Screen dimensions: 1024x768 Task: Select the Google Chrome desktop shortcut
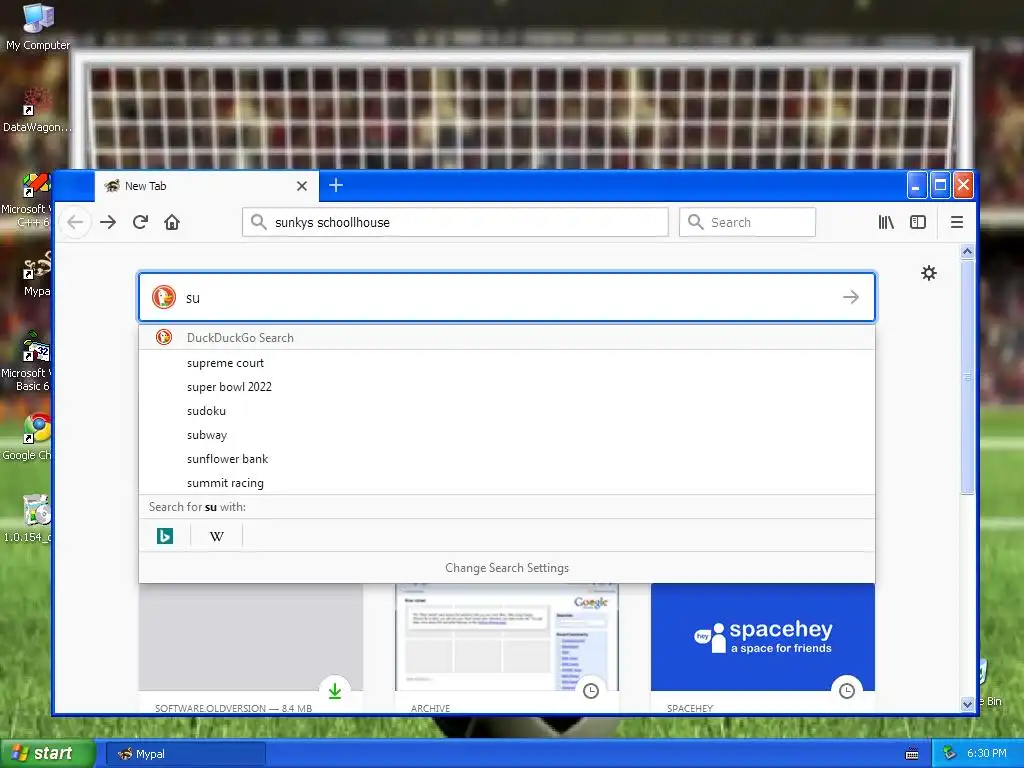point(27,436)
